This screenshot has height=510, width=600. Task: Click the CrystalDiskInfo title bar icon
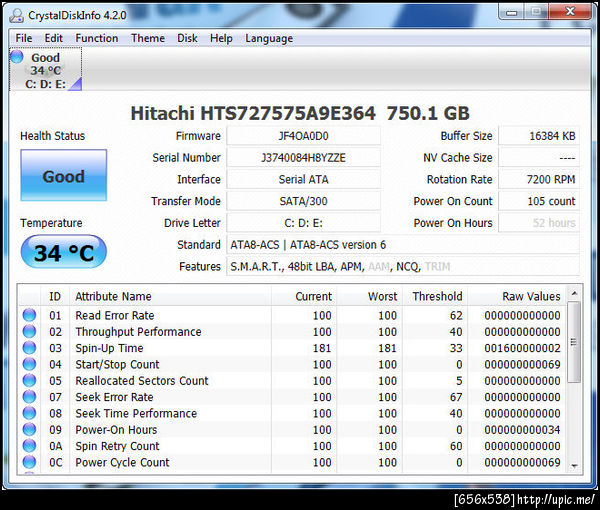(16, 15)
